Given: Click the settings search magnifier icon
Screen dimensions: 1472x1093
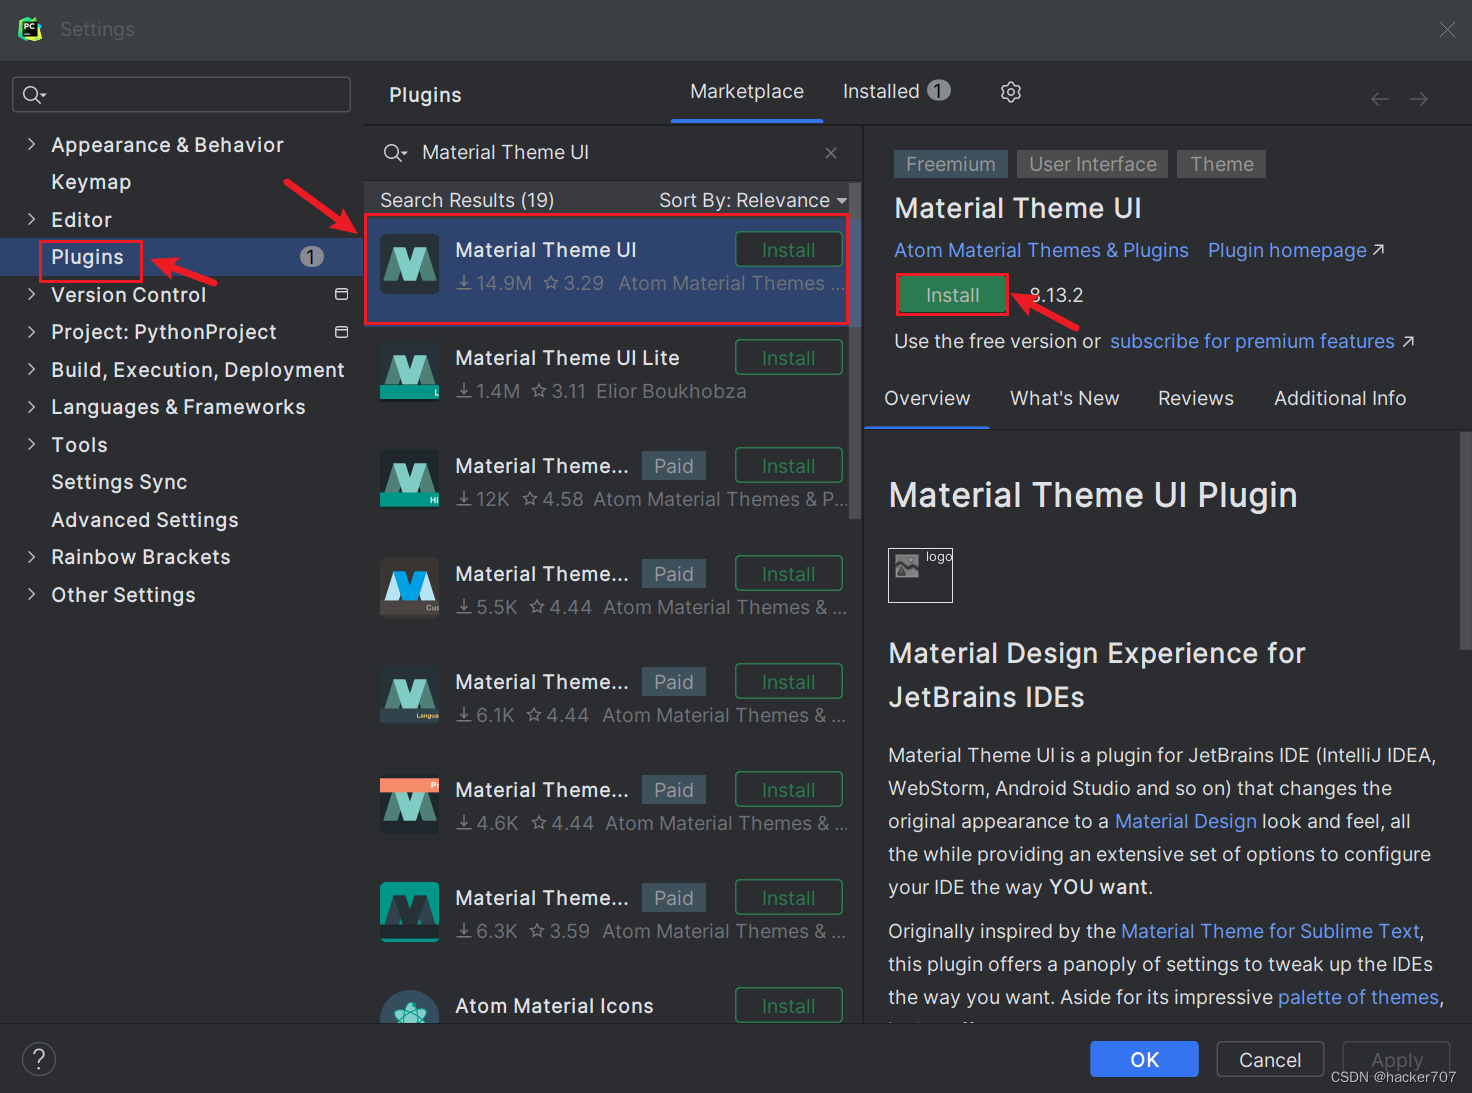Looking at the screenshot, I should [35, 95].
